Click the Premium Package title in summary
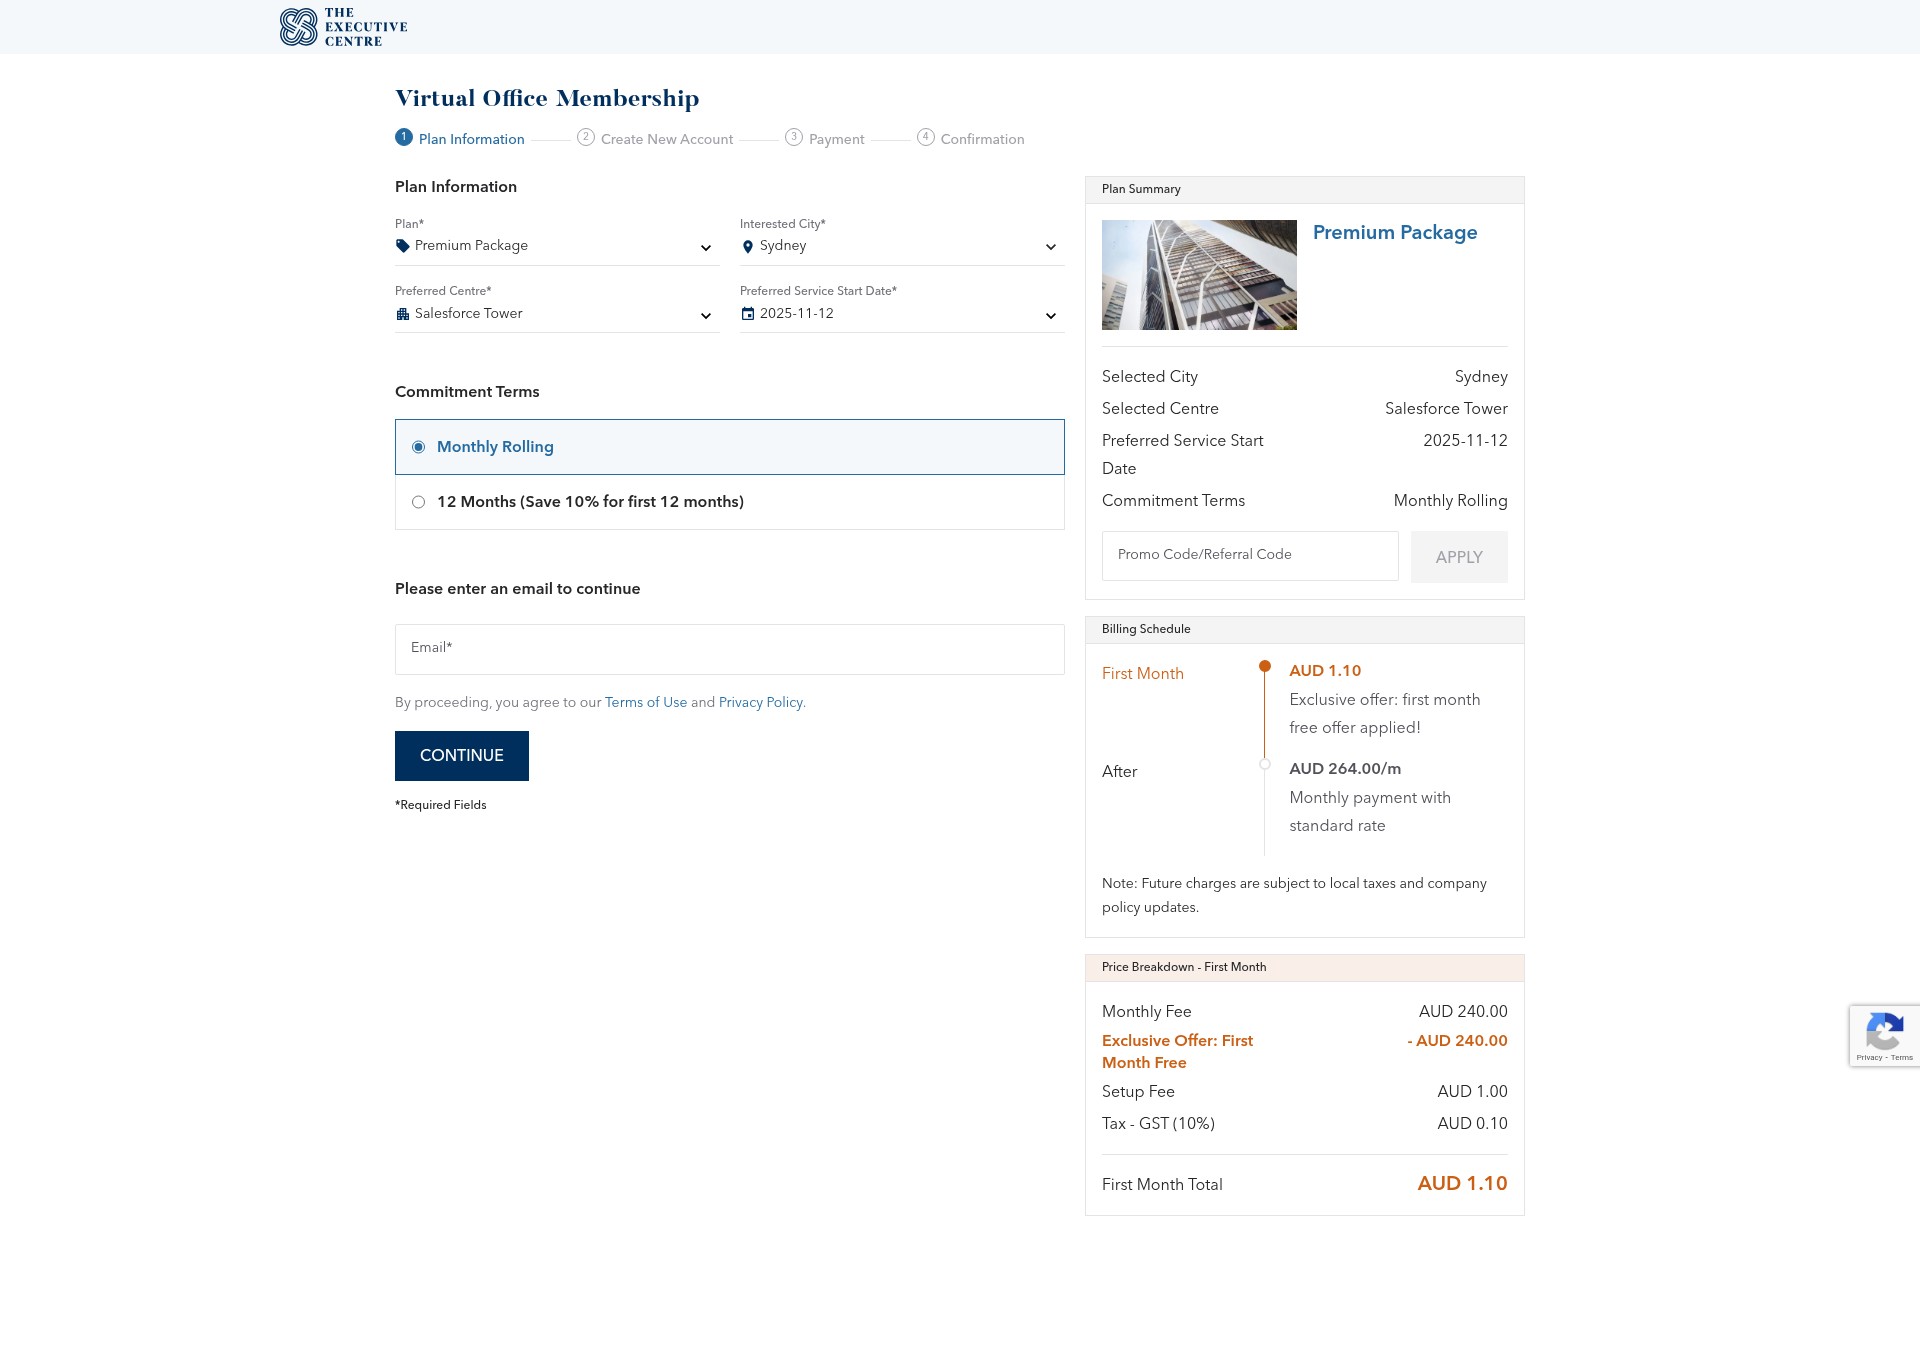 (x=1395, y=233)
